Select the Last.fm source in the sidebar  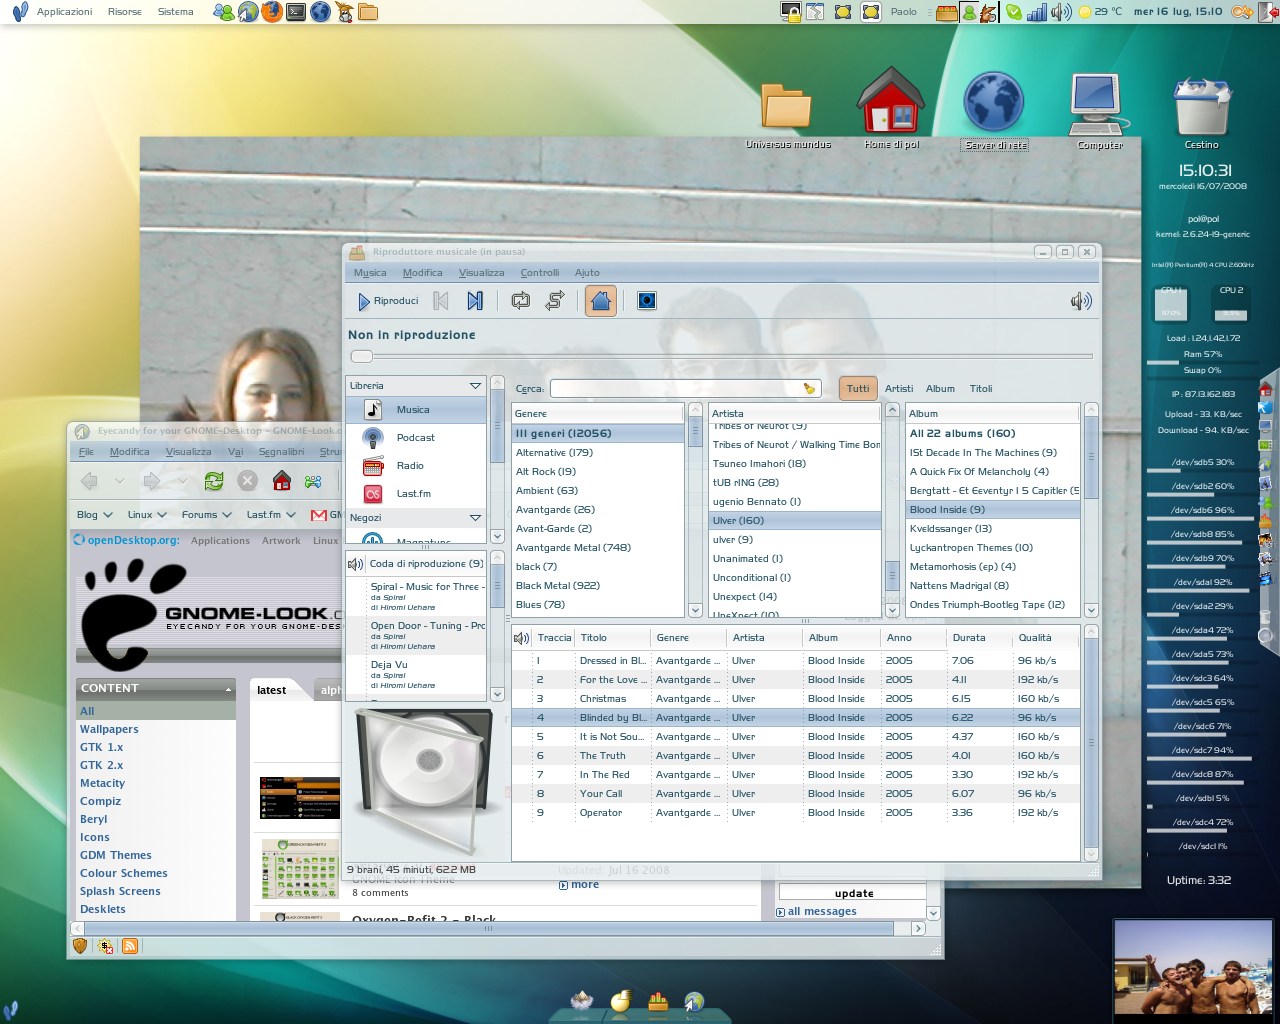pos(416,493)
